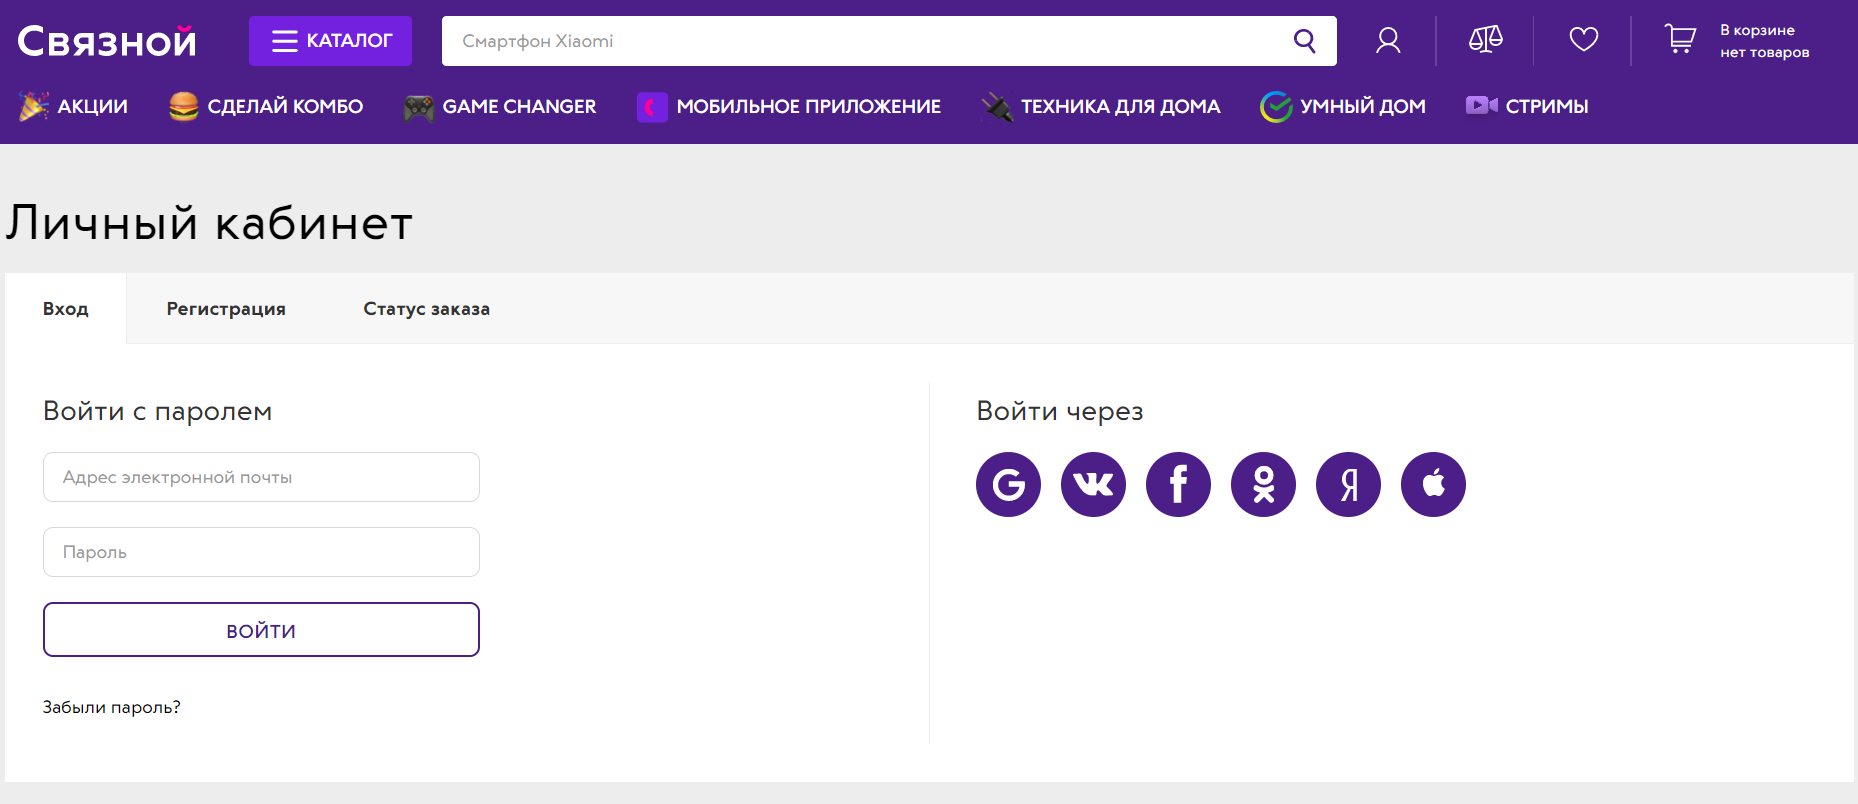
Task: Open the comparison scales icon
Action: click(x=1485, y=40)
